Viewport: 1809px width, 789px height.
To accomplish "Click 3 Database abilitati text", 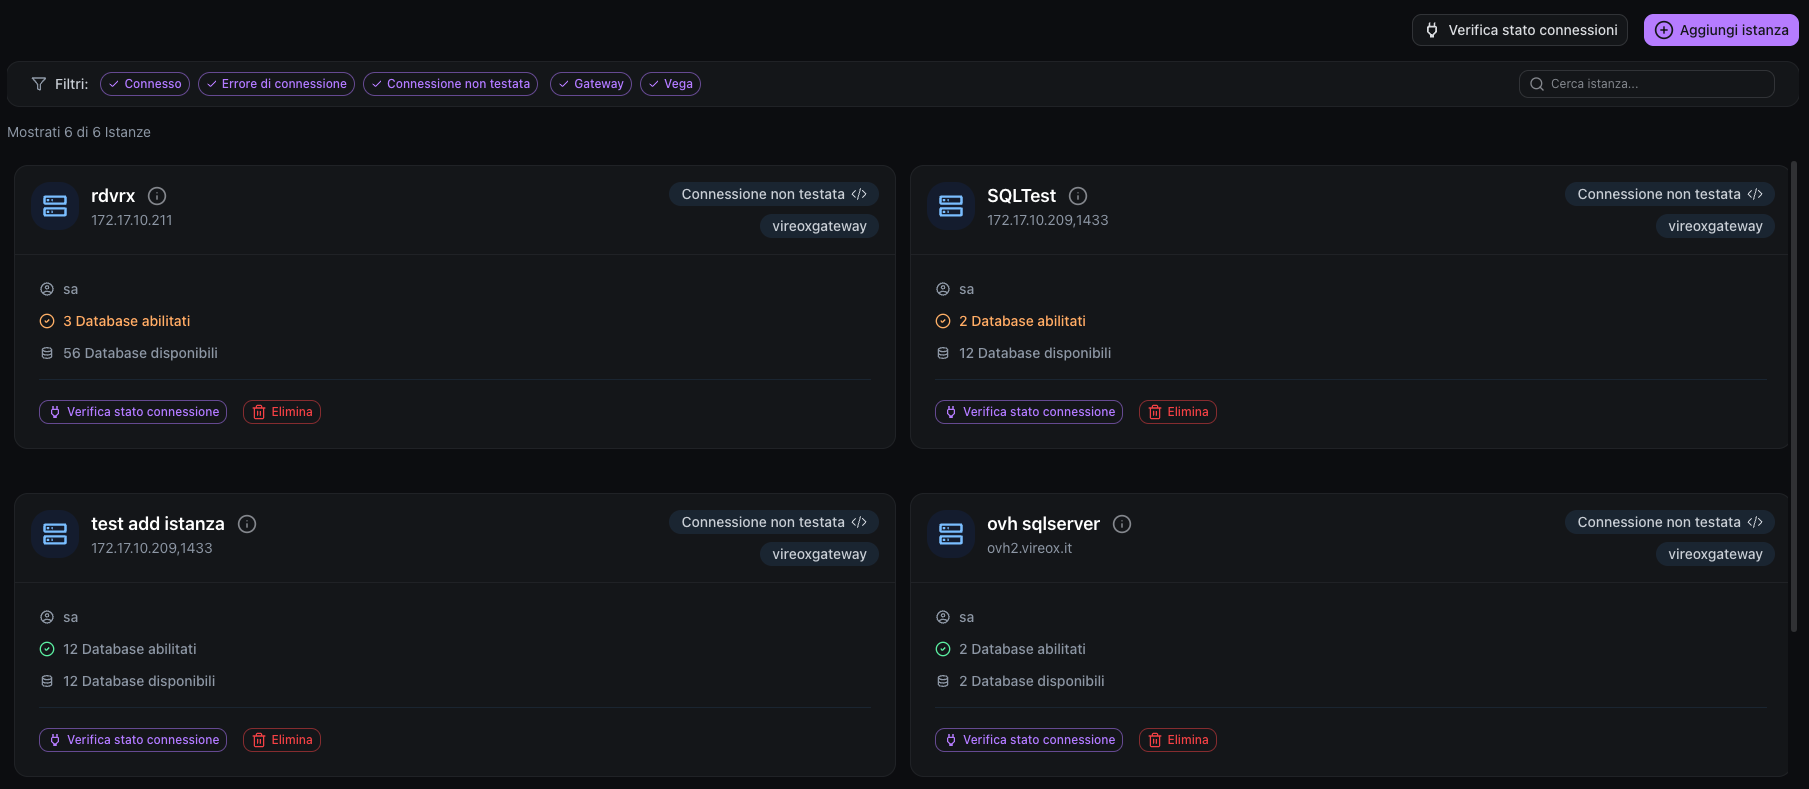I will tap(127, 321).
